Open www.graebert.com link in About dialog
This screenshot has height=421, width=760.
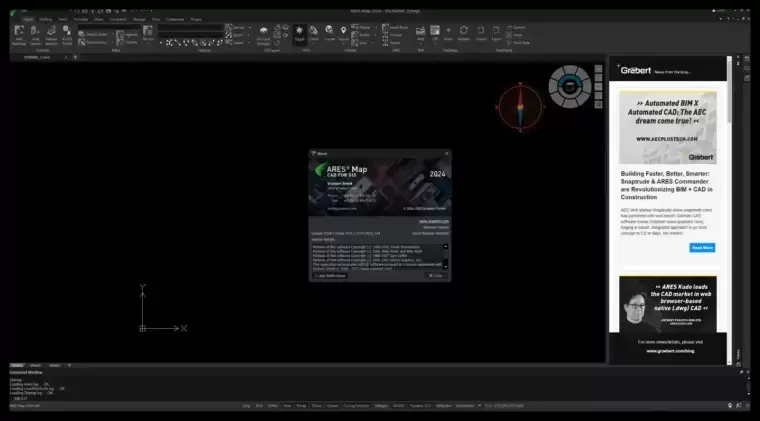click(434, 221)
